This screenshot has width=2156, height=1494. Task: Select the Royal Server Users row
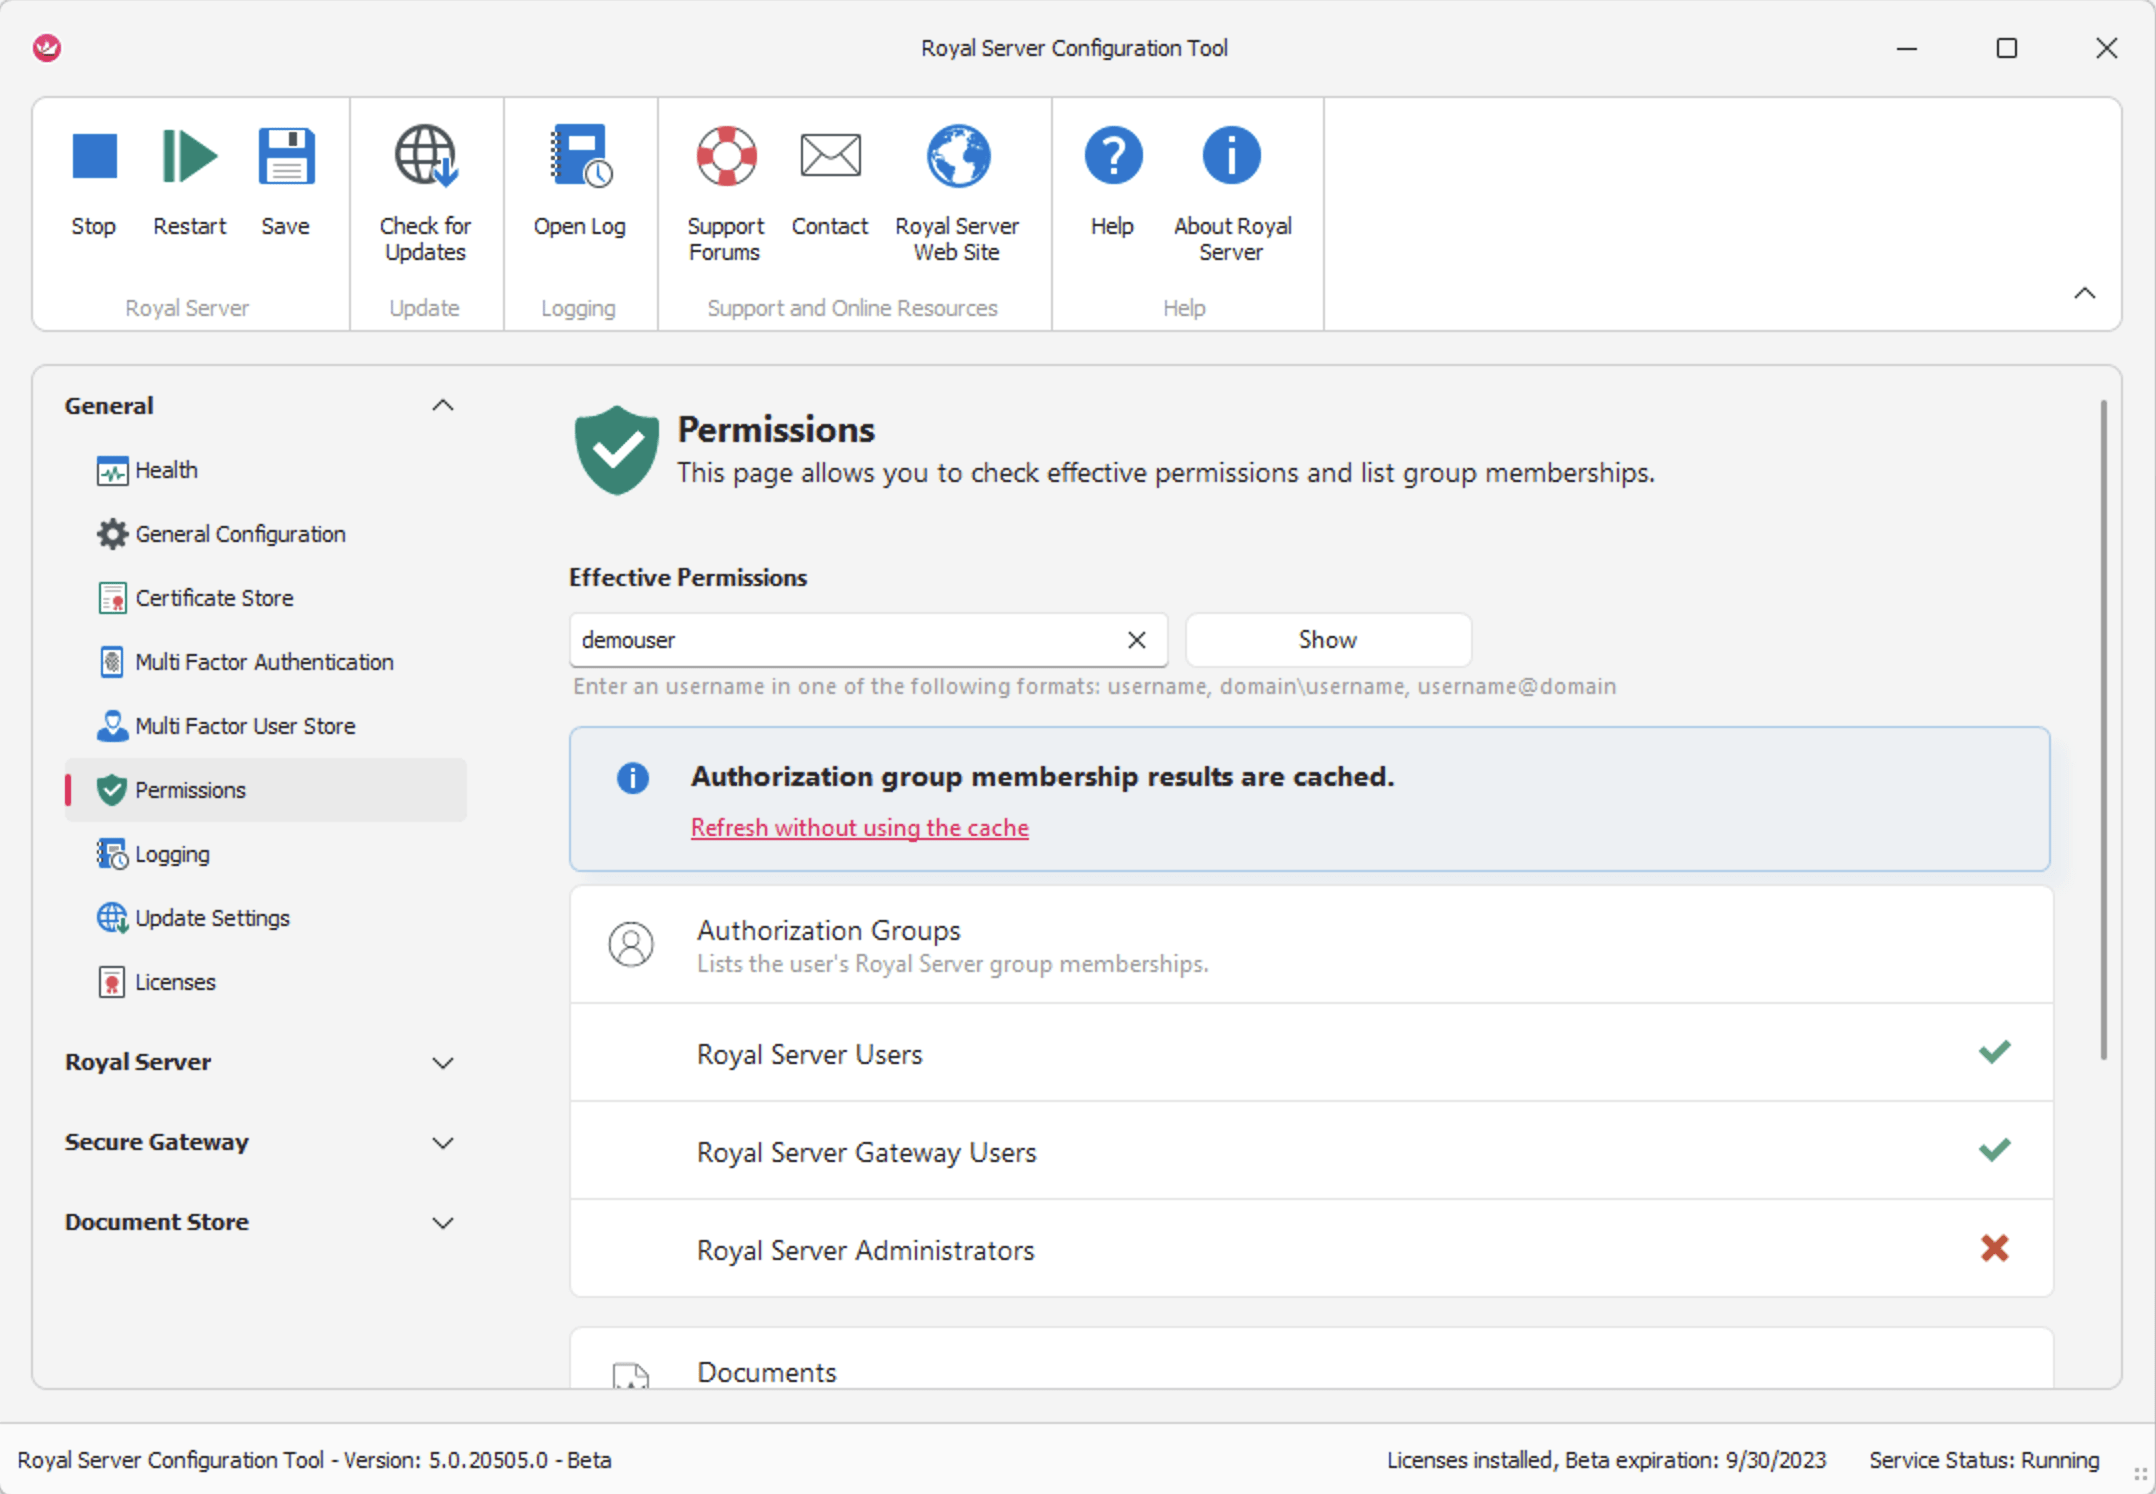pos(1311,1054)
